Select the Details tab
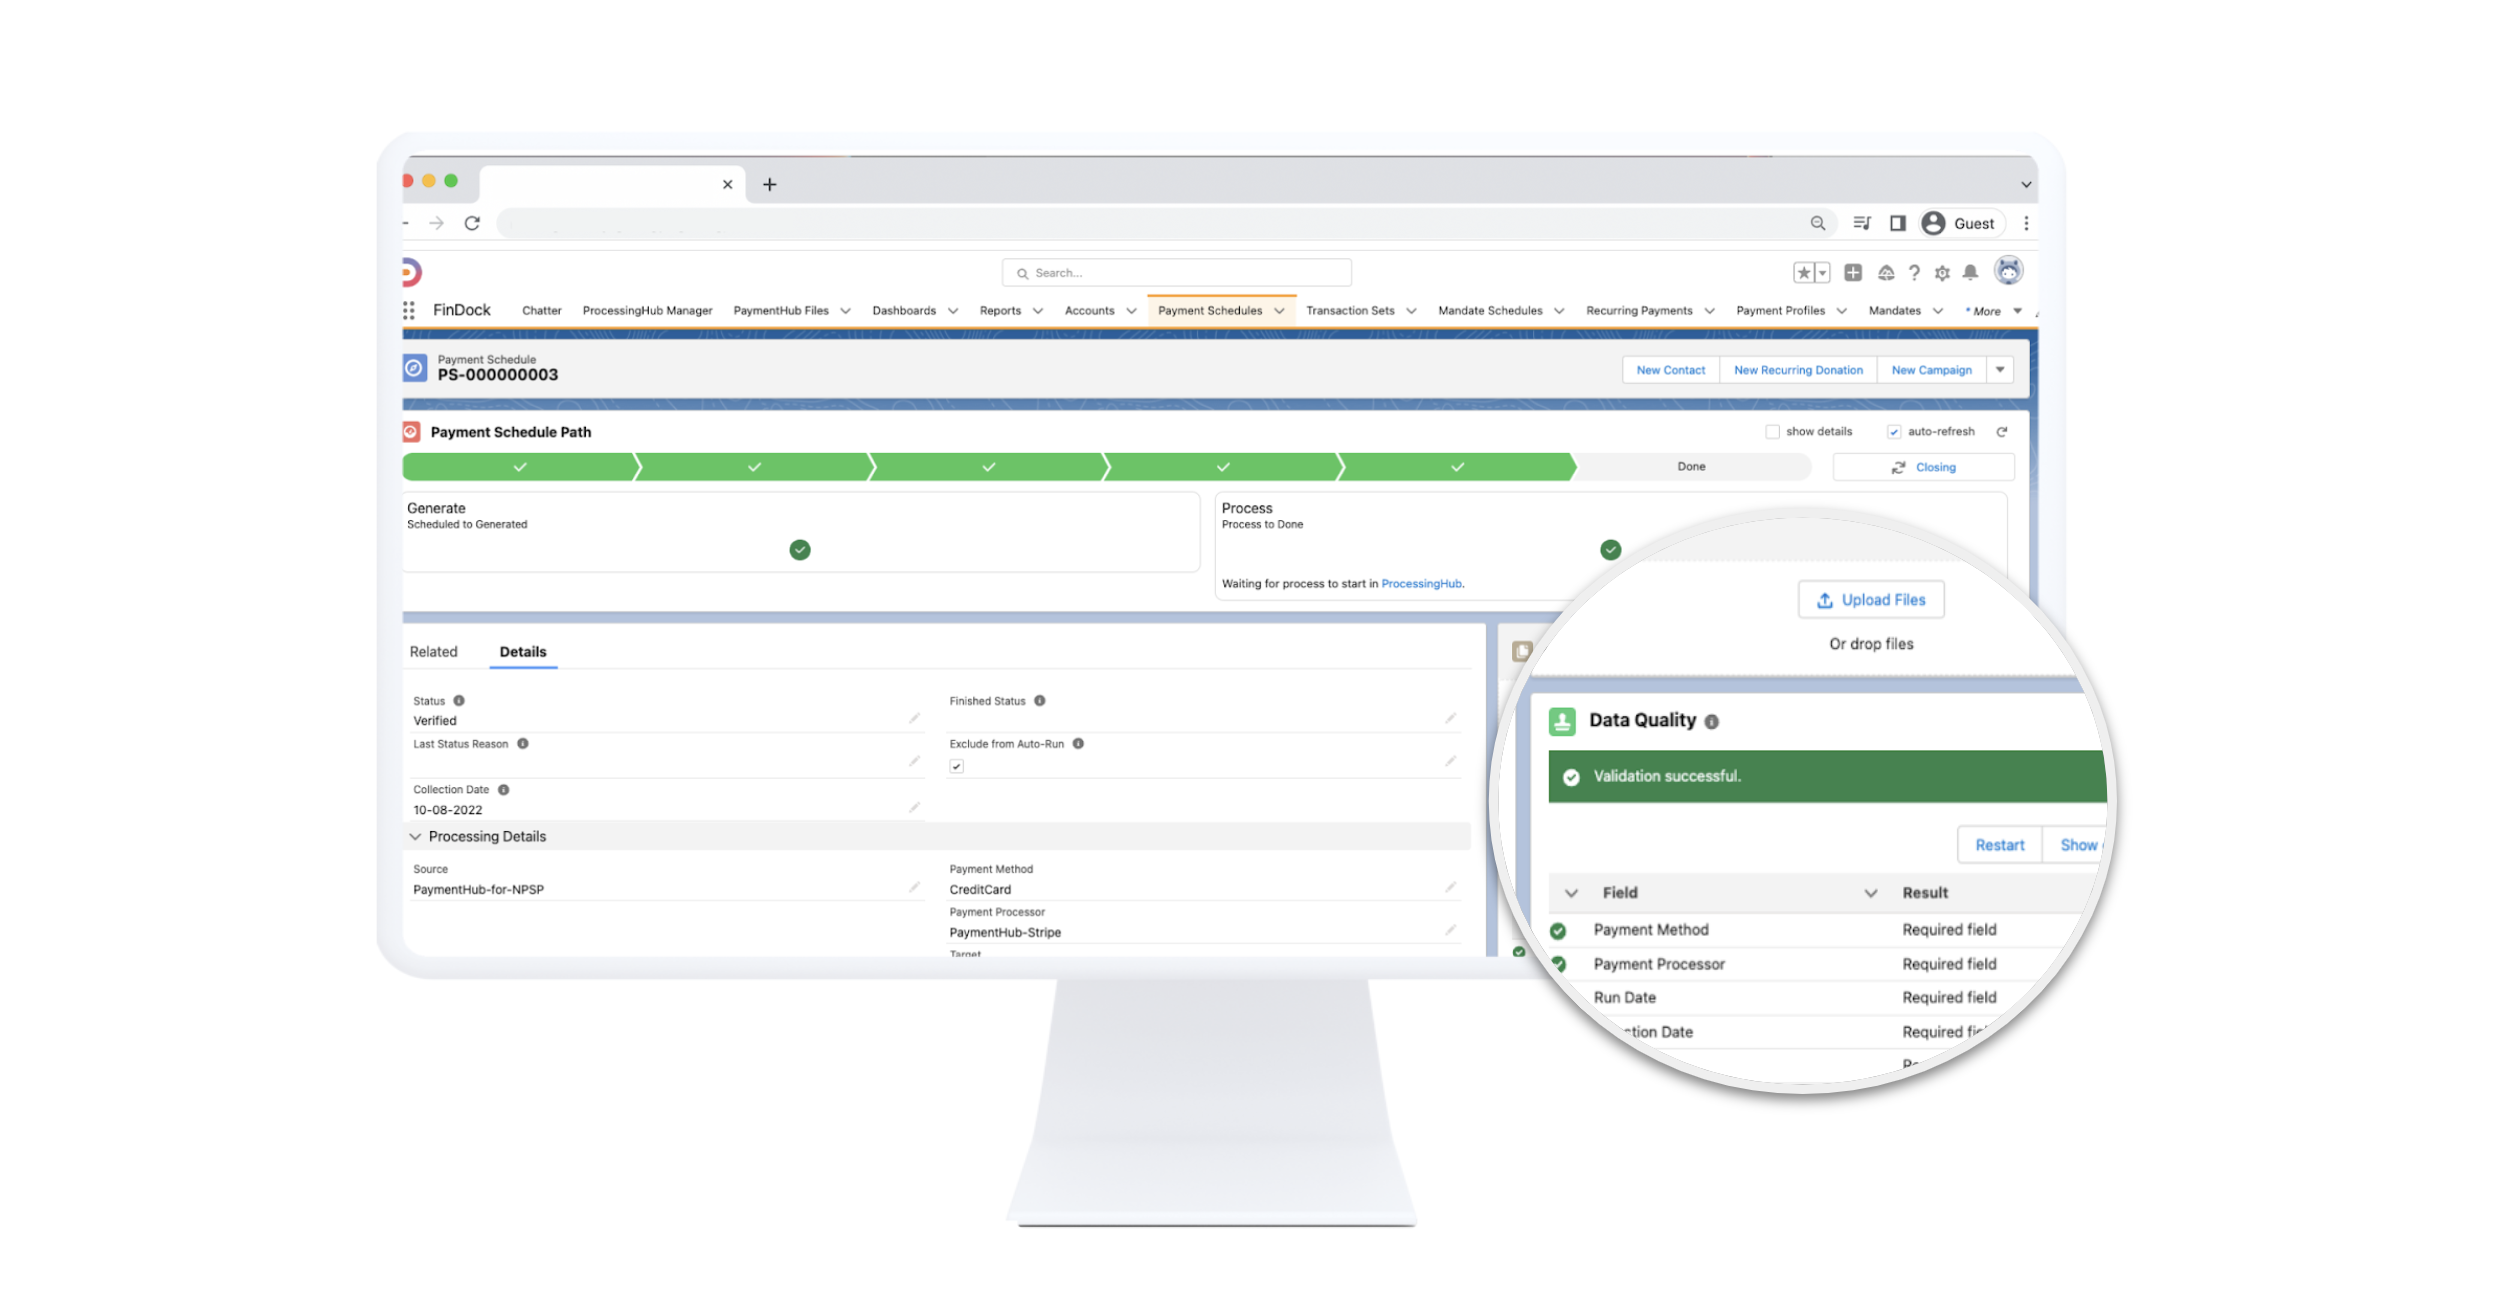This screenshot has width=2520, height=1290. (523, 652)
